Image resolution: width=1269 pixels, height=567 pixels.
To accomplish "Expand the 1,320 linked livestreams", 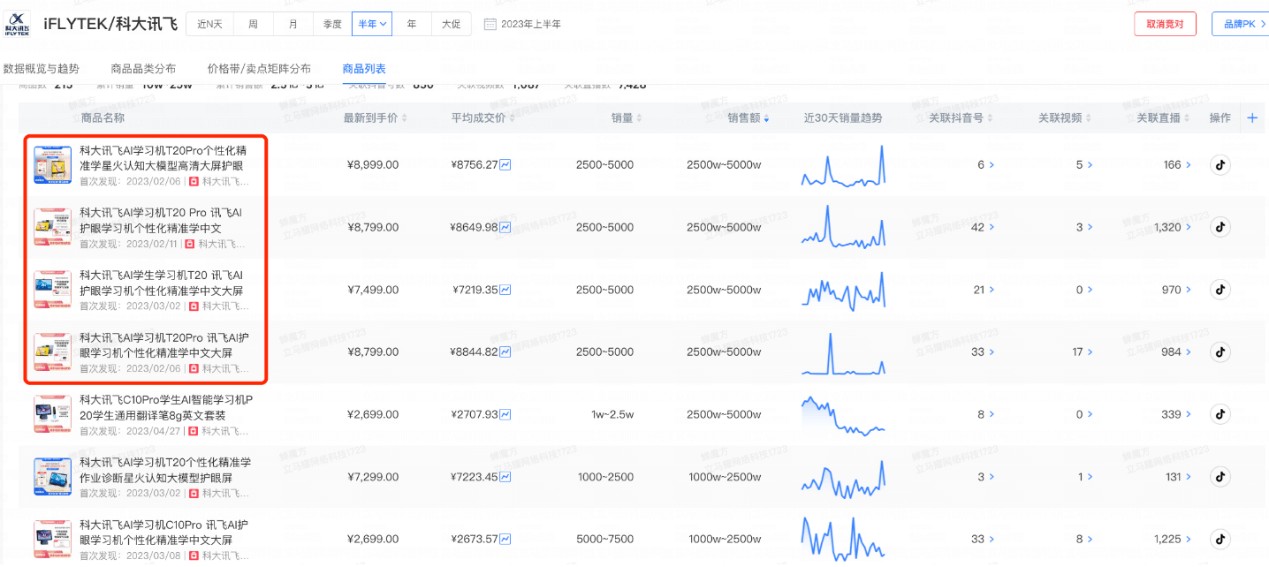I will (x=1174, y=227).
